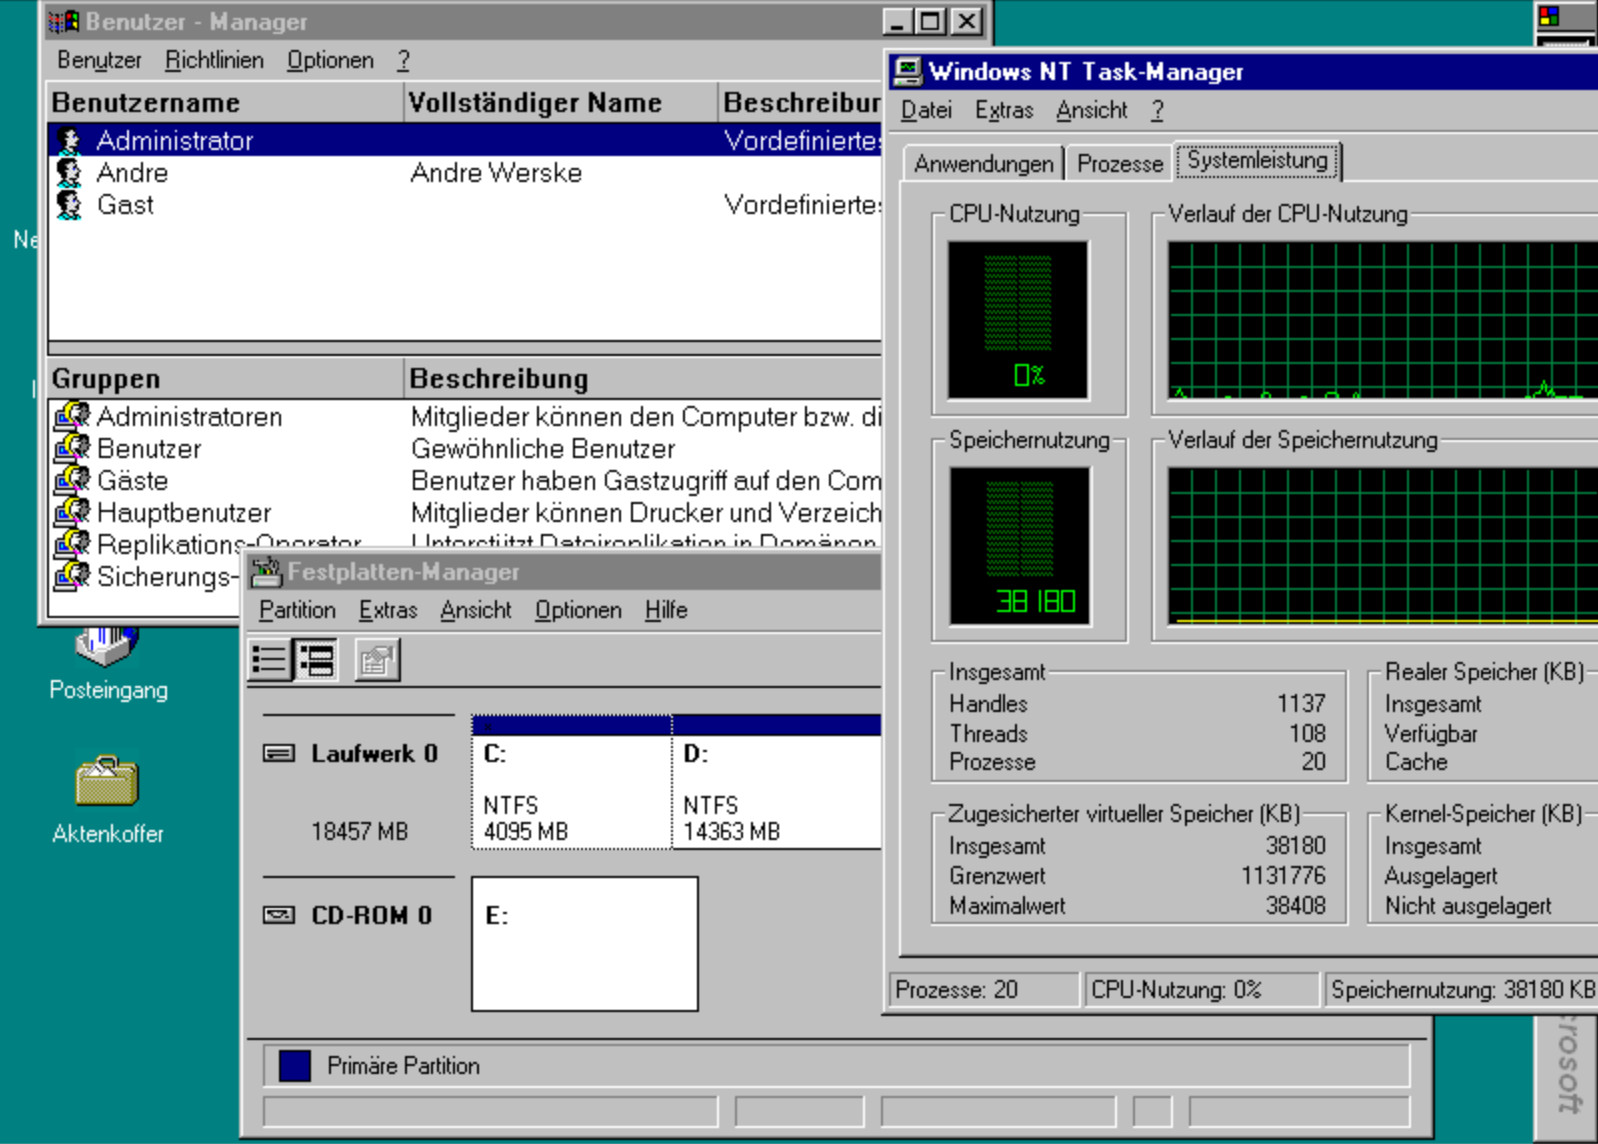Click the Verlauf der CPU-Nutzung graph

[1382, 320]
